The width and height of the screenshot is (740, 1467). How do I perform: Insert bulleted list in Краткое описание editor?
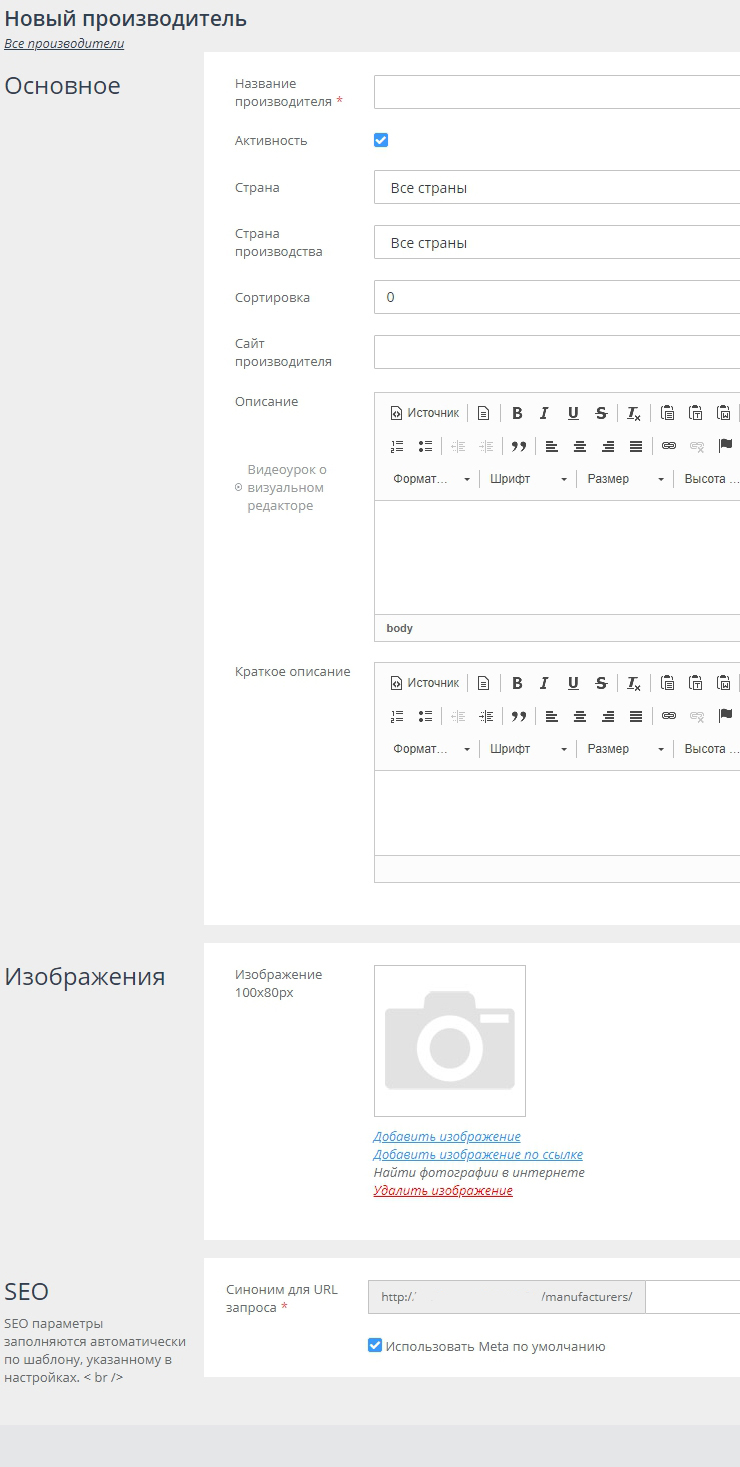point(425,716)
